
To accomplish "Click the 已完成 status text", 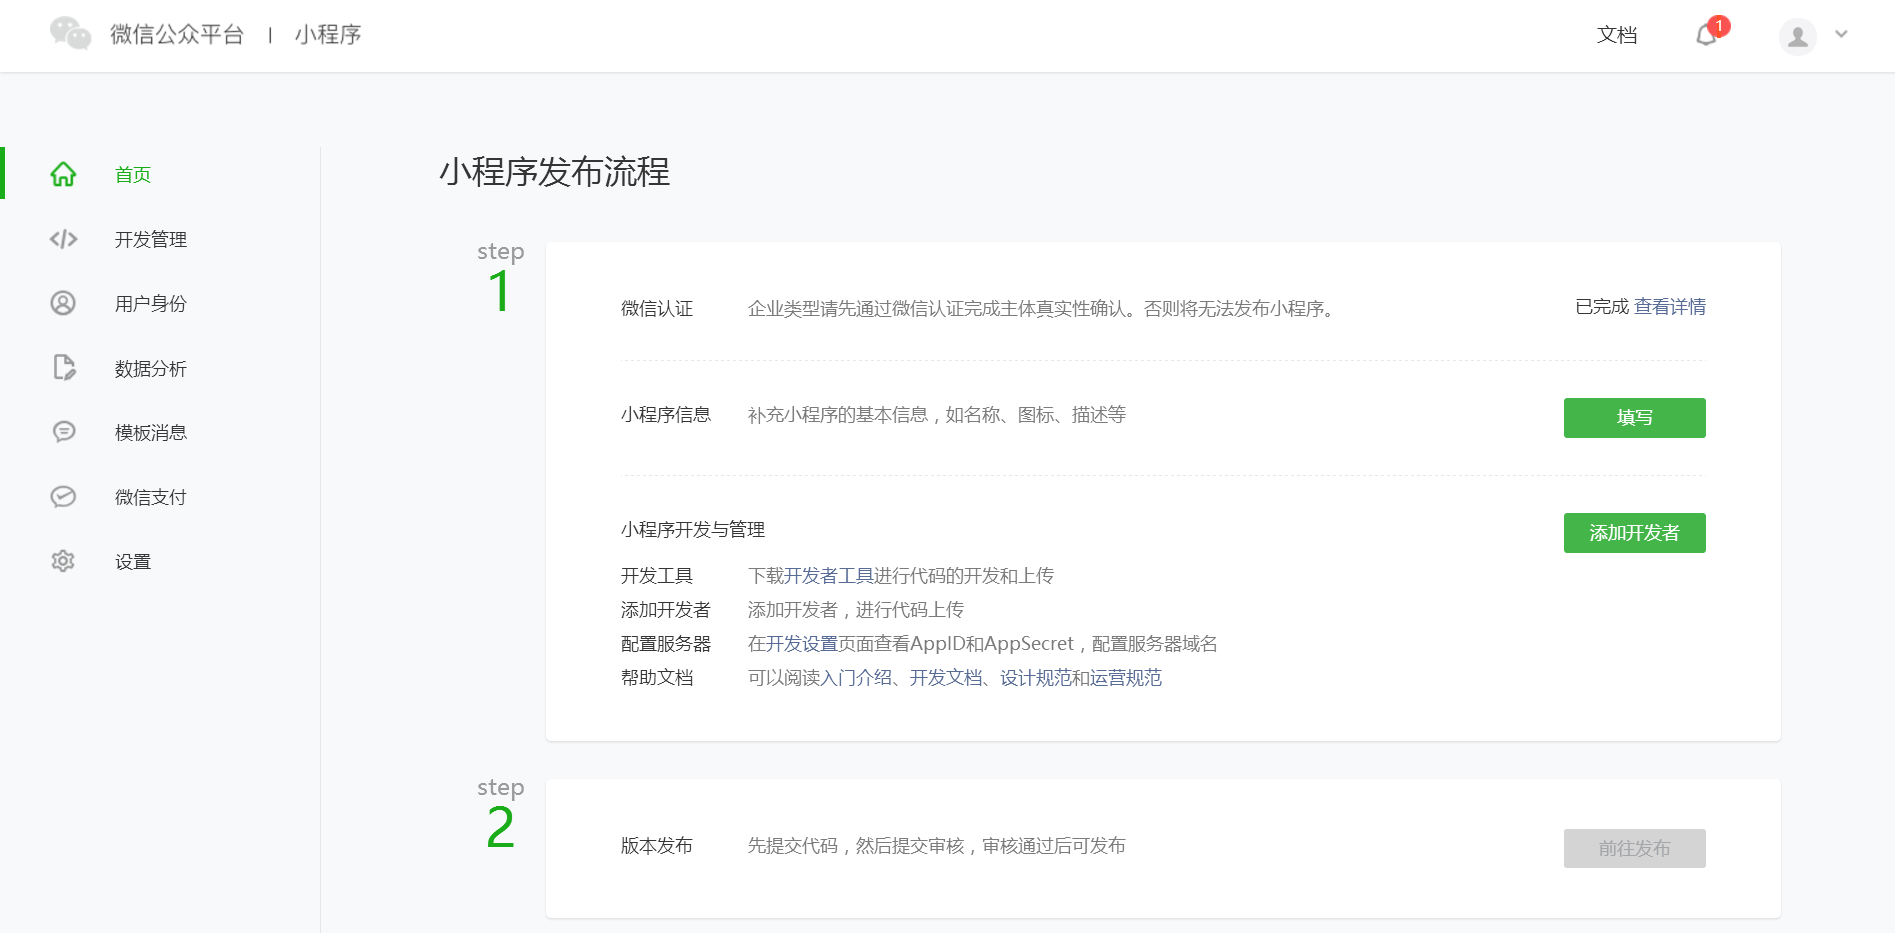I will (x=1602, y=307).
